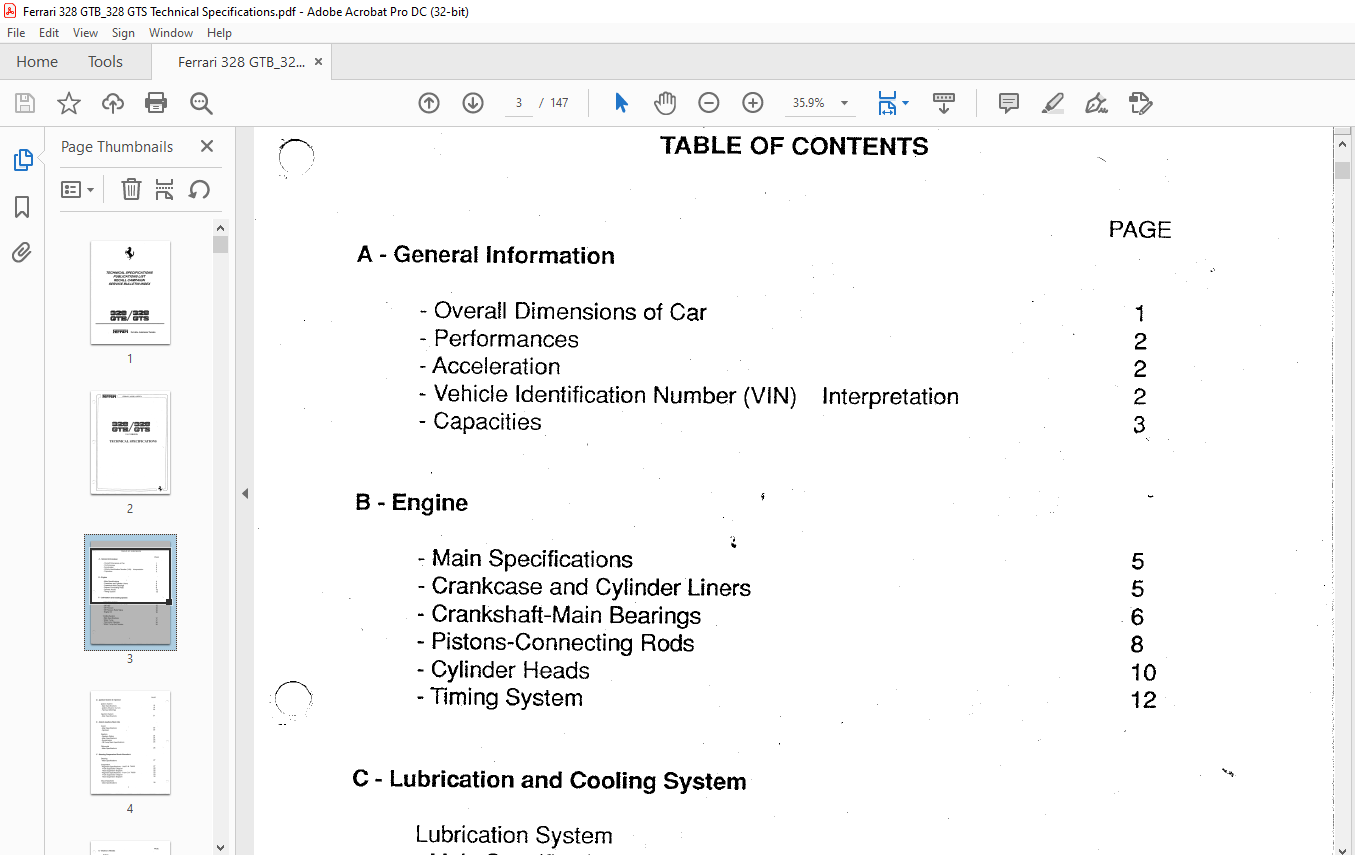
Task: Open the Edit menu
Action: tap(49, 33)
